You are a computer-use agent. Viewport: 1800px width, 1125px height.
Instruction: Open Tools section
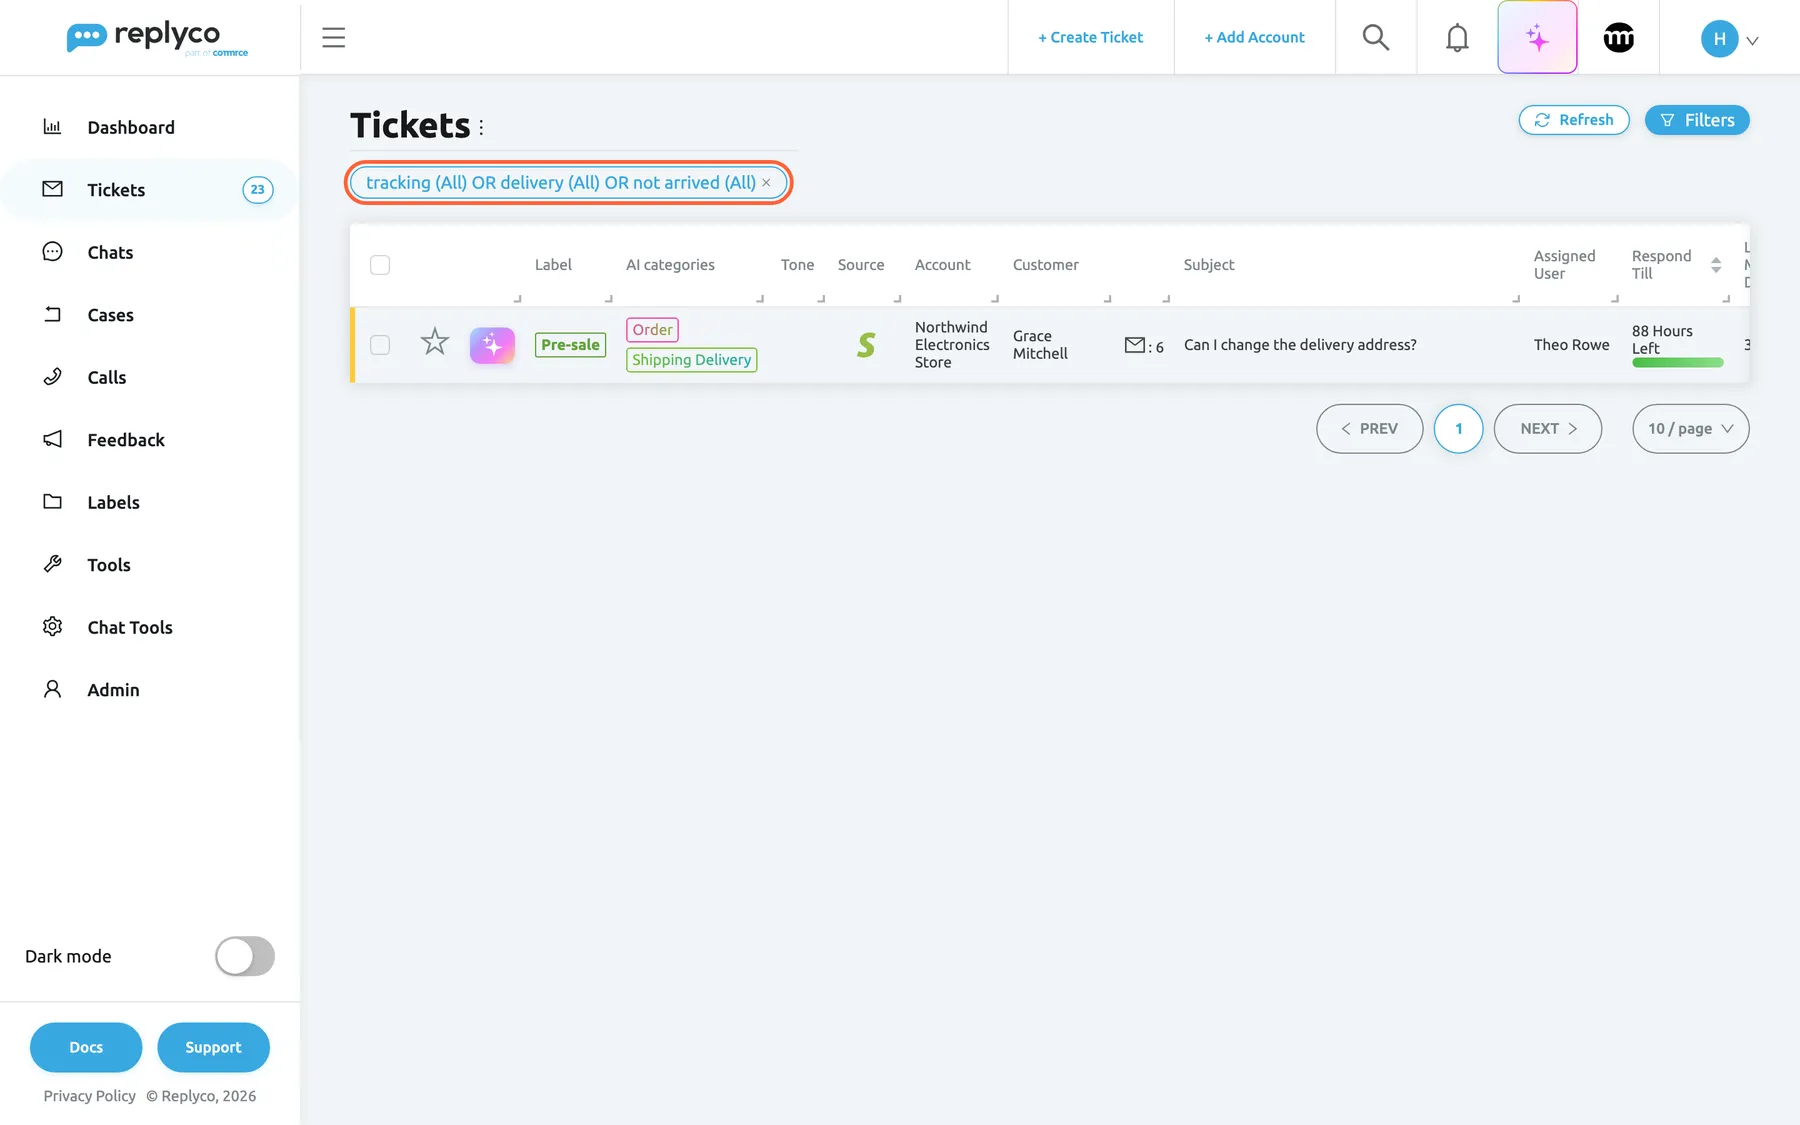pyautogui.click(x=109, y=565)
